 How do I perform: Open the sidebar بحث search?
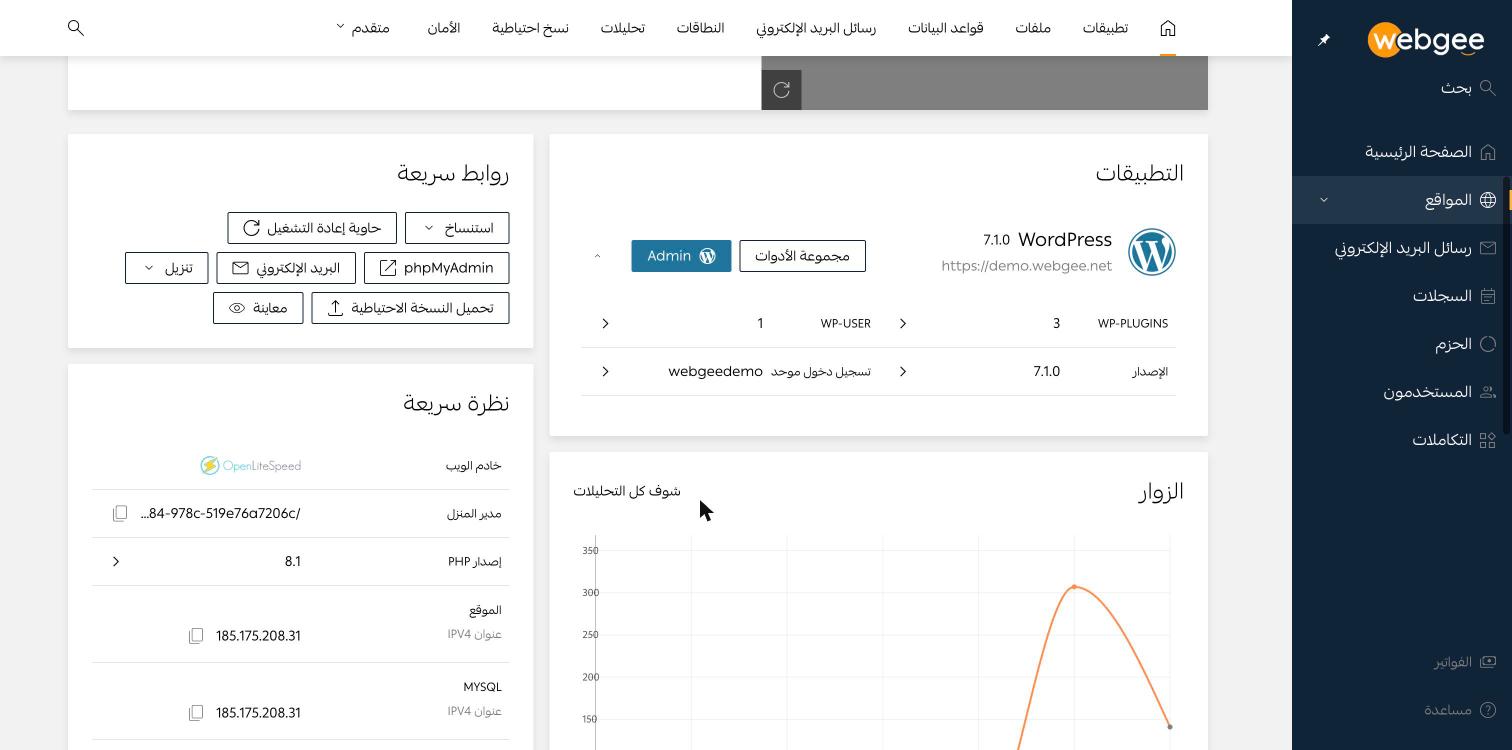point(1467,88)
